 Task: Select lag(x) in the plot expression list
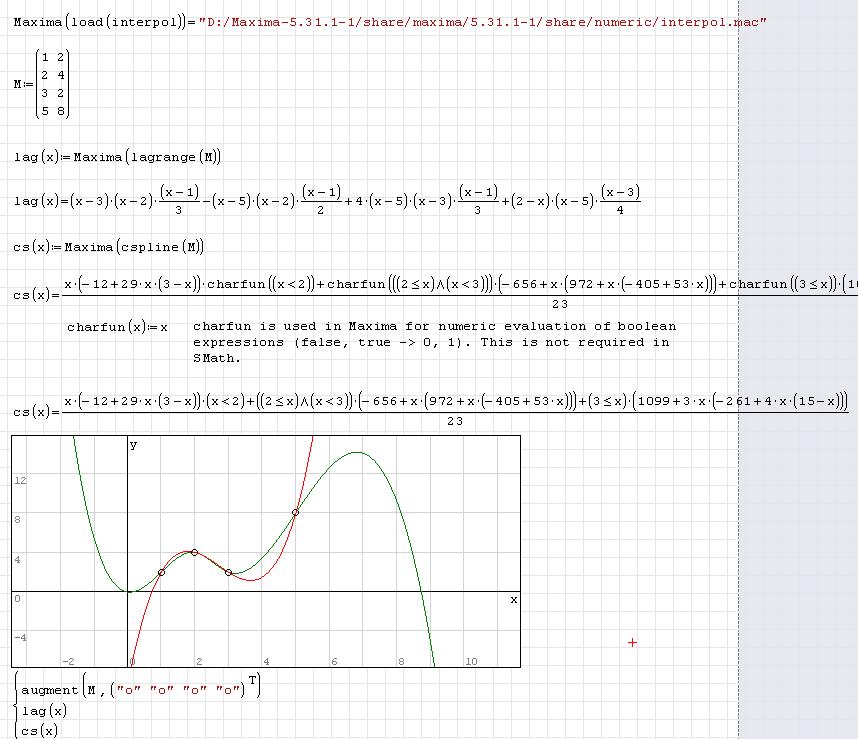[x=45, y=711]
